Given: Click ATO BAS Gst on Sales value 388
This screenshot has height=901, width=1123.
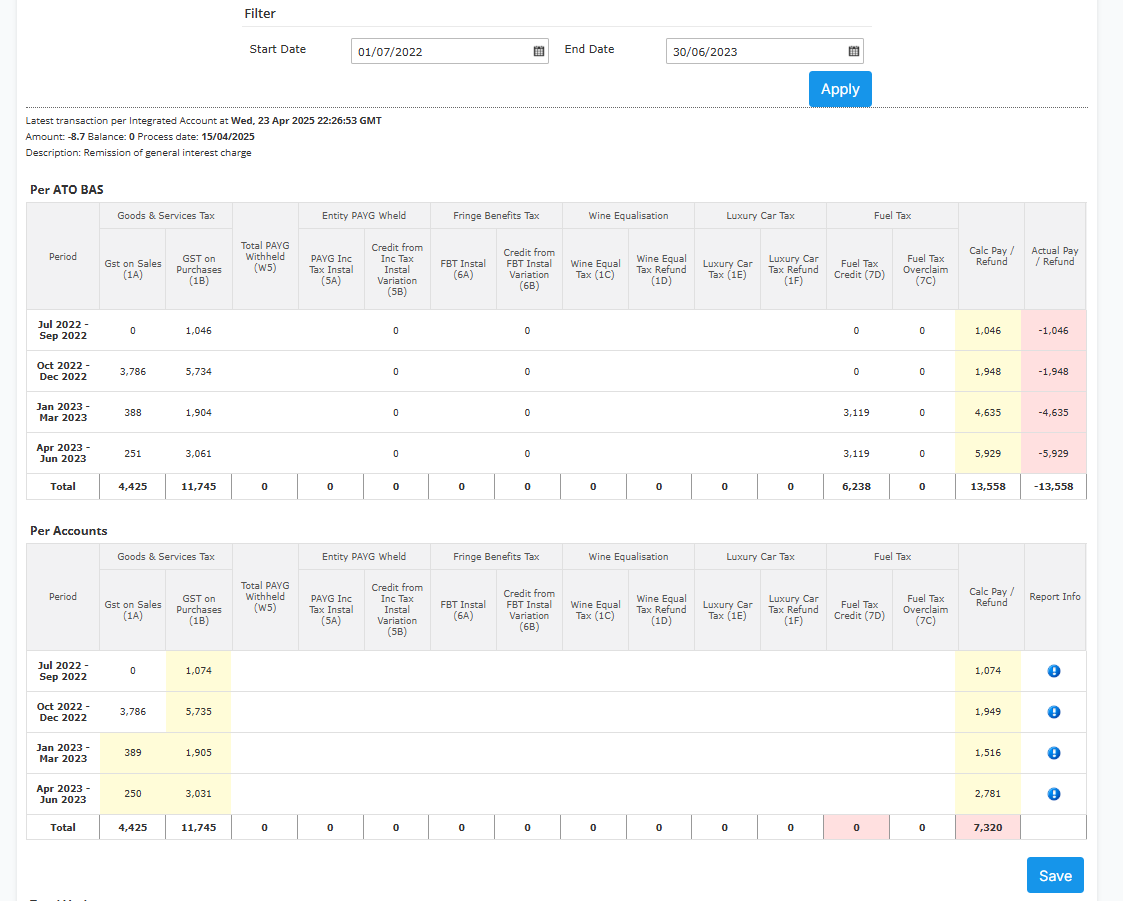Looking at the screenshot, I should tap(132, 413).
